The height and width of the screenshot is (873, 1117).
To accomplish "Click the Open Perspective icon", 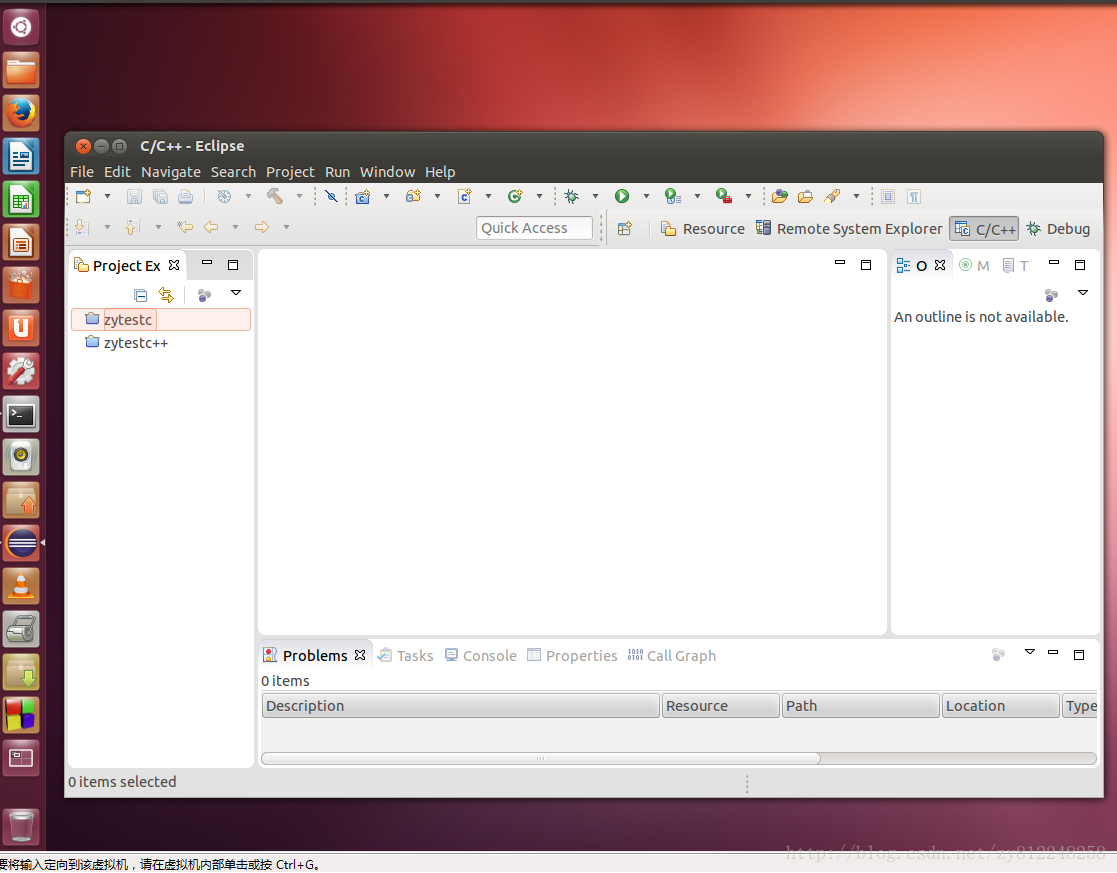I will [625, 229].
